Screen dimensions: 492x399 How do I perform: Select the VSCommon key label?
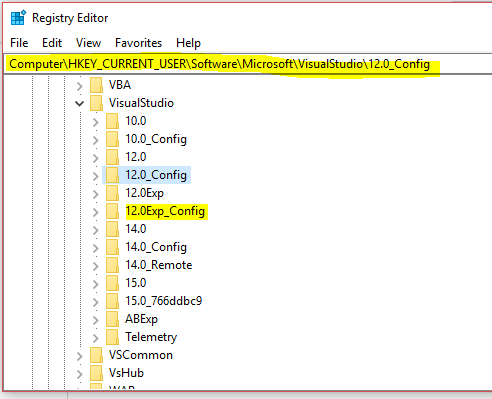pos(141,355)
